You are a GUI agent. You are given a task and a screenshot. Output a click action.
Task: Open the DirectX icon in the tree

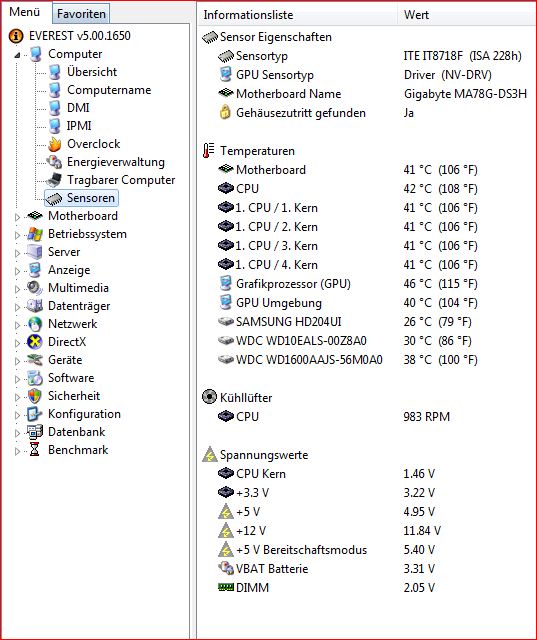tap(35, 342)
